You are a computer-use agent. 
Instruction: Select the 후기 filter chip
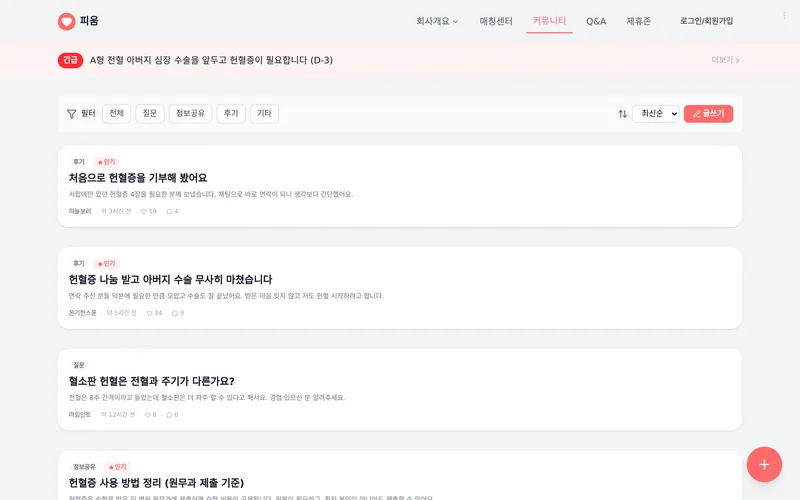pos(231,114)
